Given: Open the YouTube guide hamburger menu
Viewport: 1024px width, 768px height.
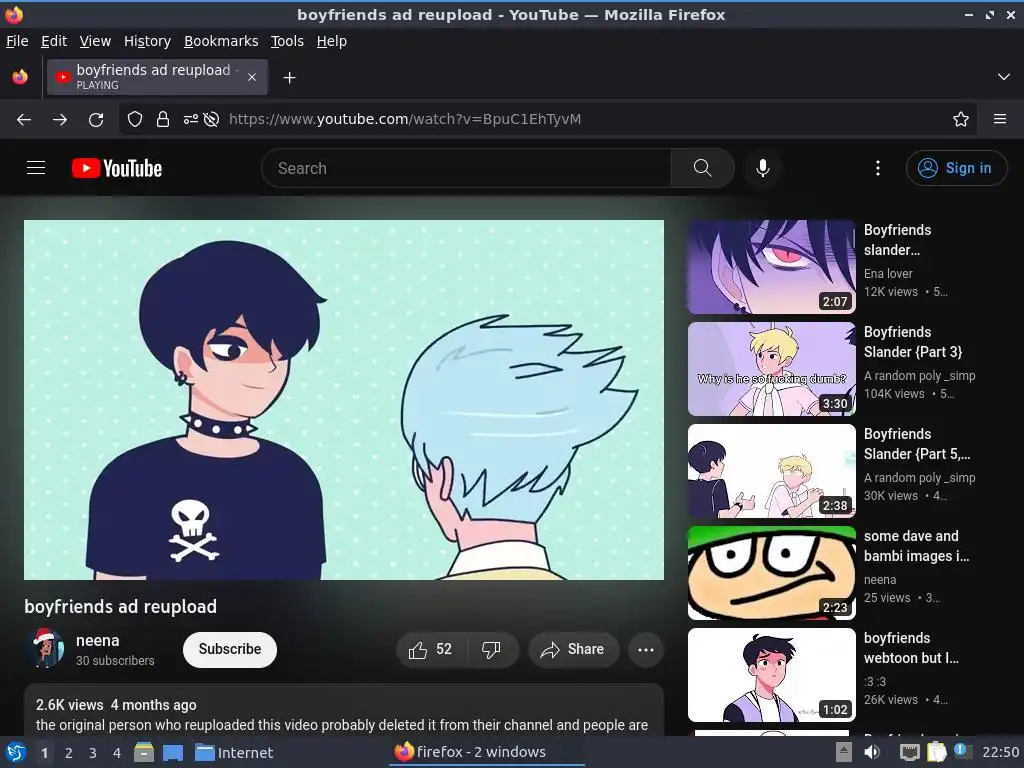Looking at the screenshot, I should (x=36, y=168).
